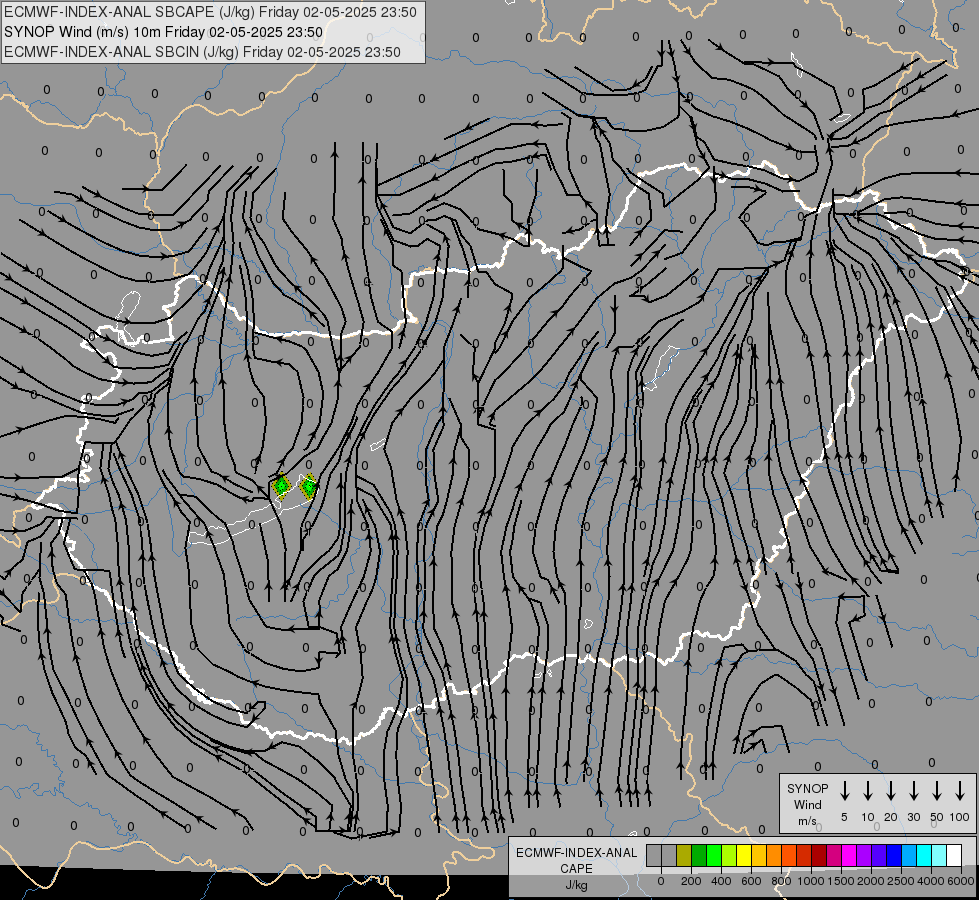The width and height of the screenshot is (979, 900).
Task: Select the bright magenta CAPE legend swatch
Action: coord(849,855)
